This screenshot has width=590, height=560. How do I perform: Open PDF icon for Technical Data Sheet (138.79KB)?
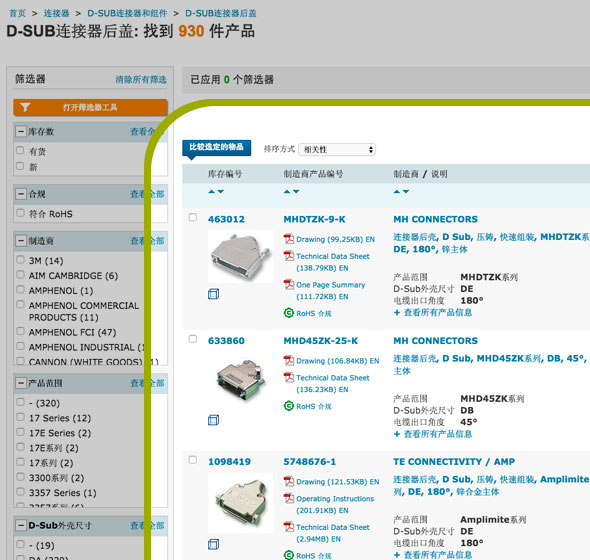[289, 256]
